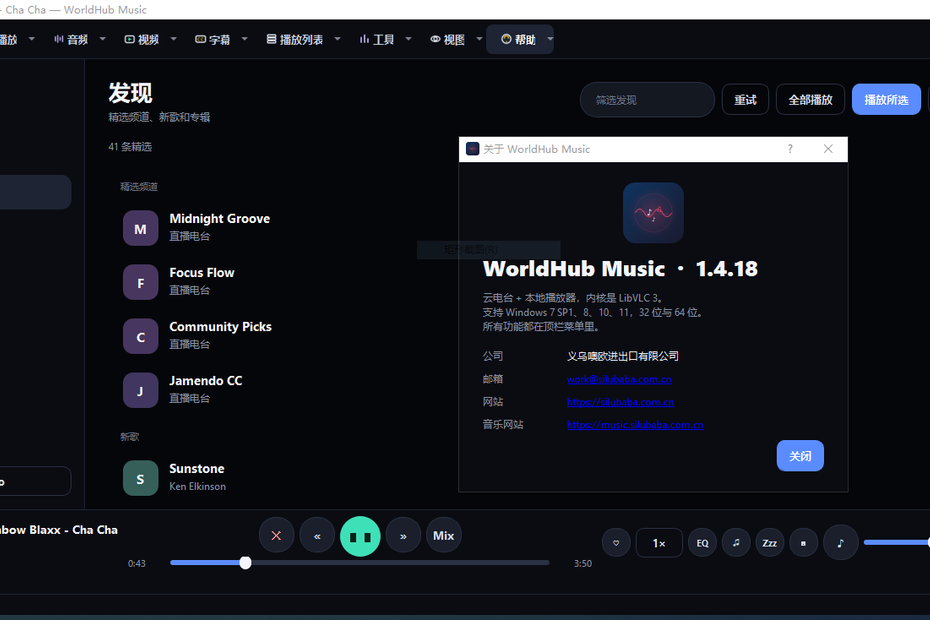The image size is (930, 620).
Task: Toggle the Mix shuffle button
Action: (x=444, y=536)
